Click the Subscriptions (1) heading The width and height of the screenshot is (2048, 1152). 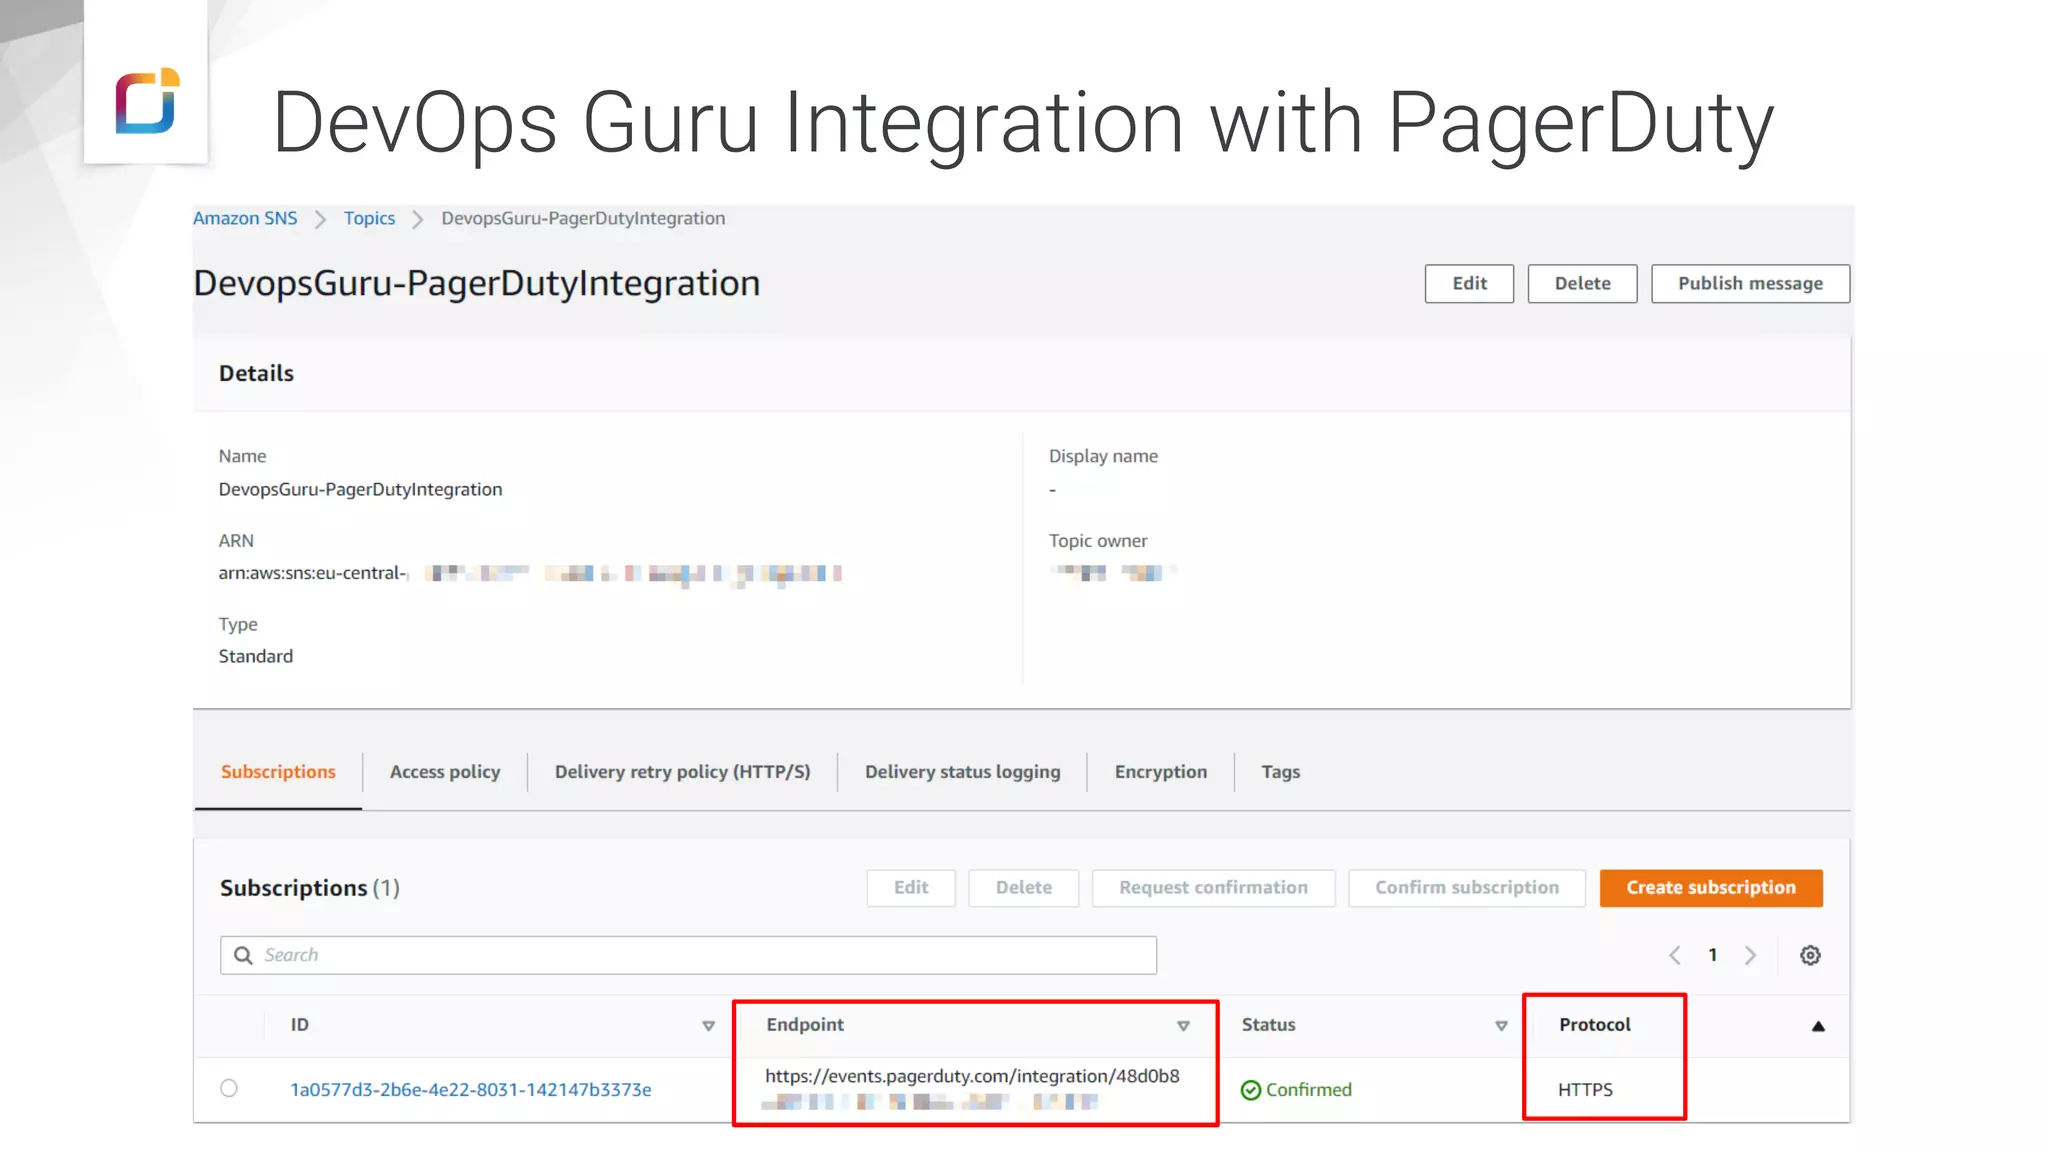[310, 888]
